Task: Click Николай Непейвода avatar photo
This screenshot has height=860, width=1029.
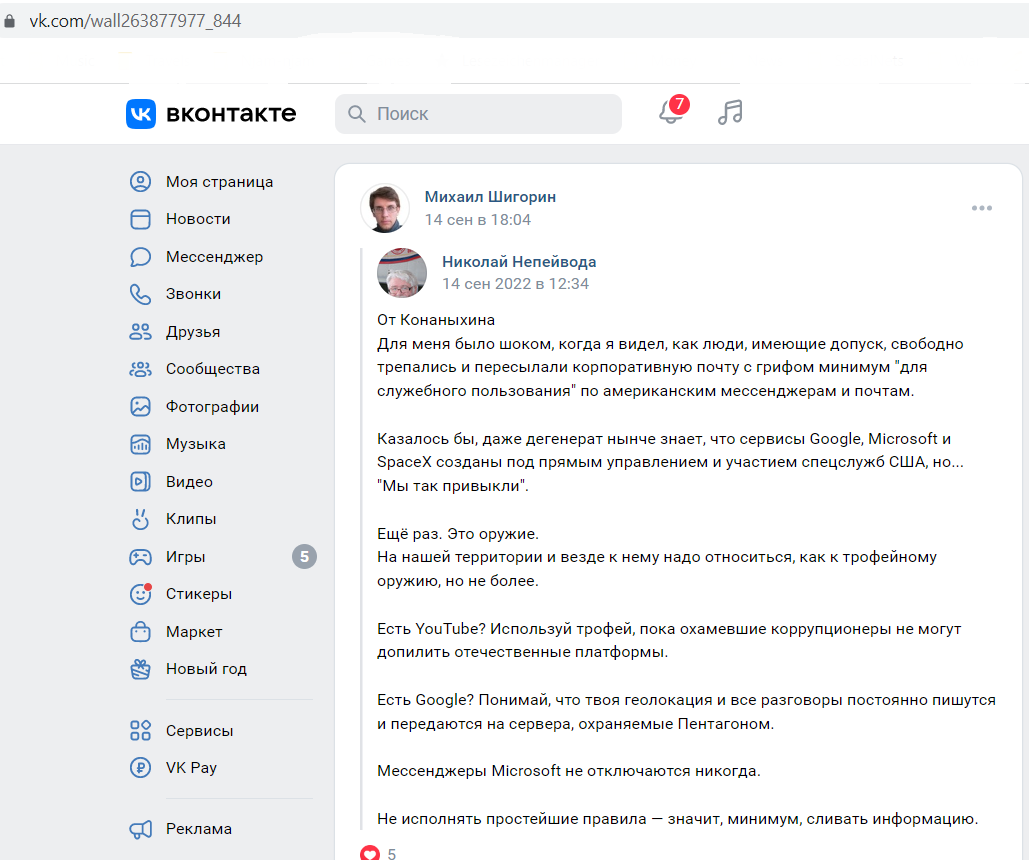Action: (x=402, y=272)
